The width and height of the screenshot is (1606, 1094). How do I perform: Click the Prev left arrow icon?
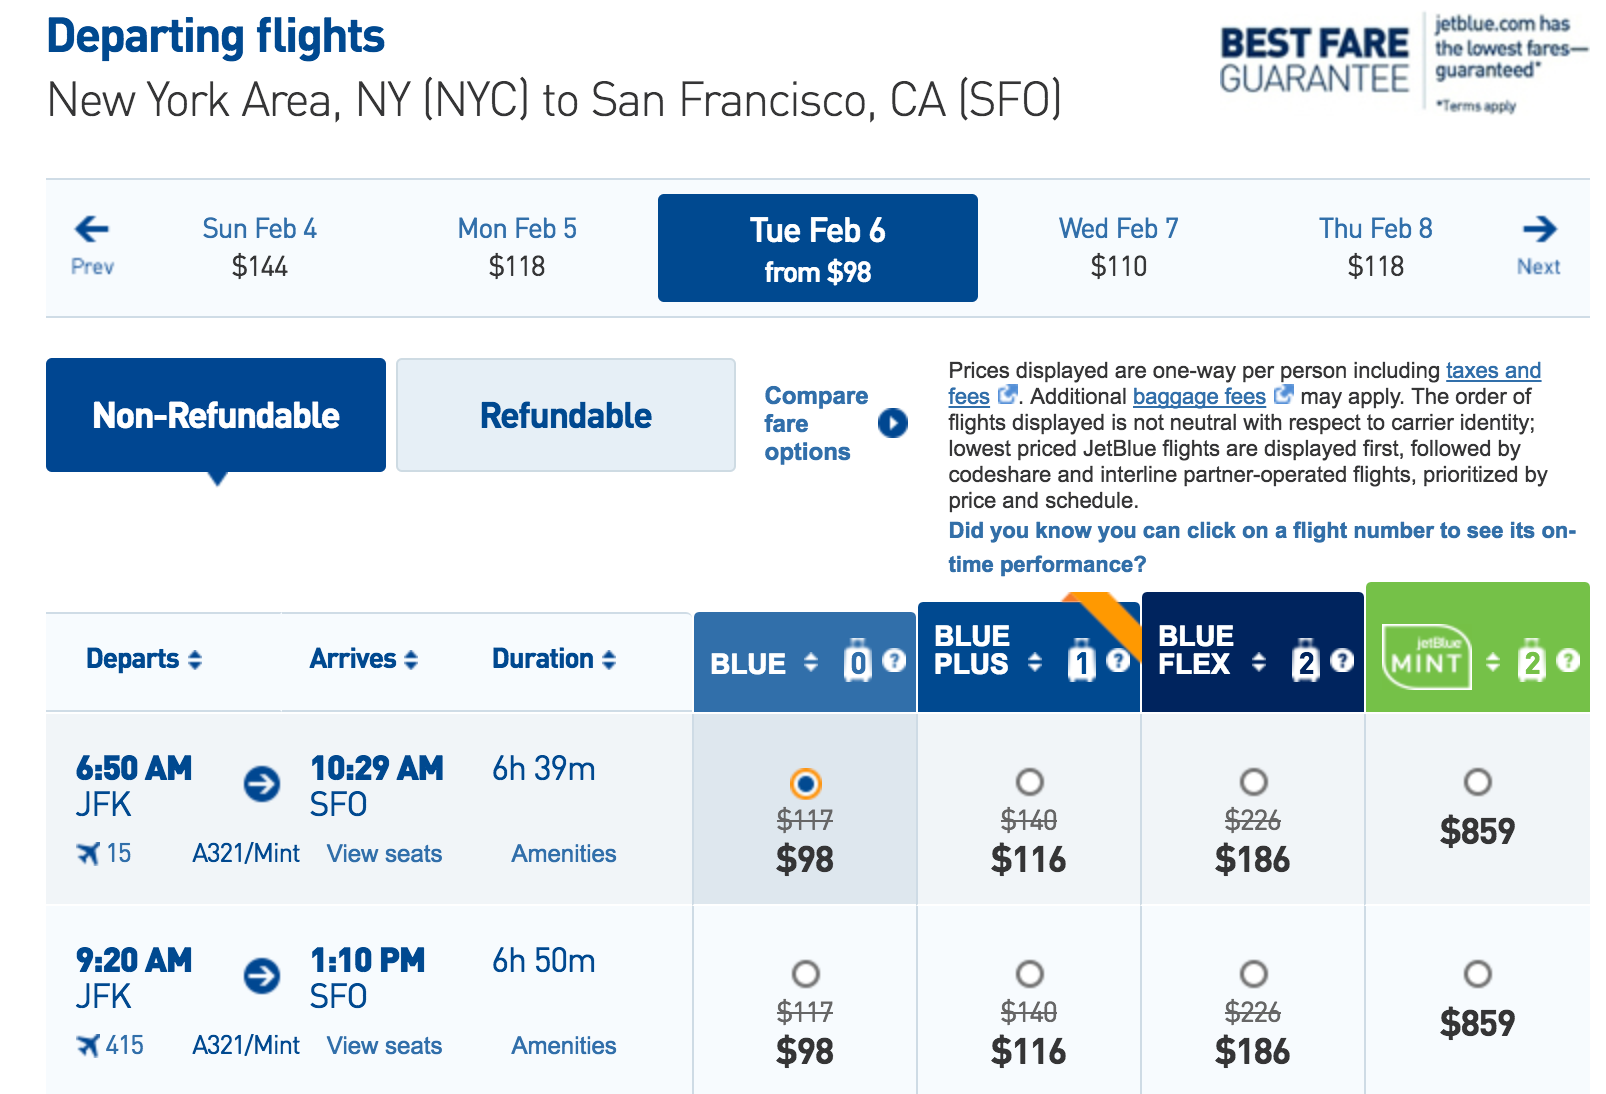pyautogui.click(x=92, y=229)
